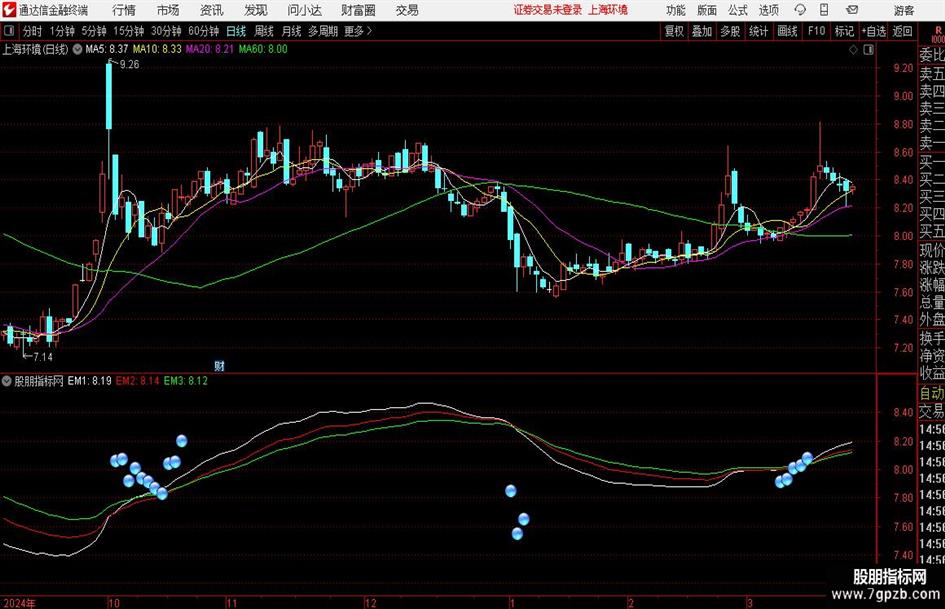Click the MA60: 8.00 label
This screenshot has width=945, height=609.
click(263, 49)
